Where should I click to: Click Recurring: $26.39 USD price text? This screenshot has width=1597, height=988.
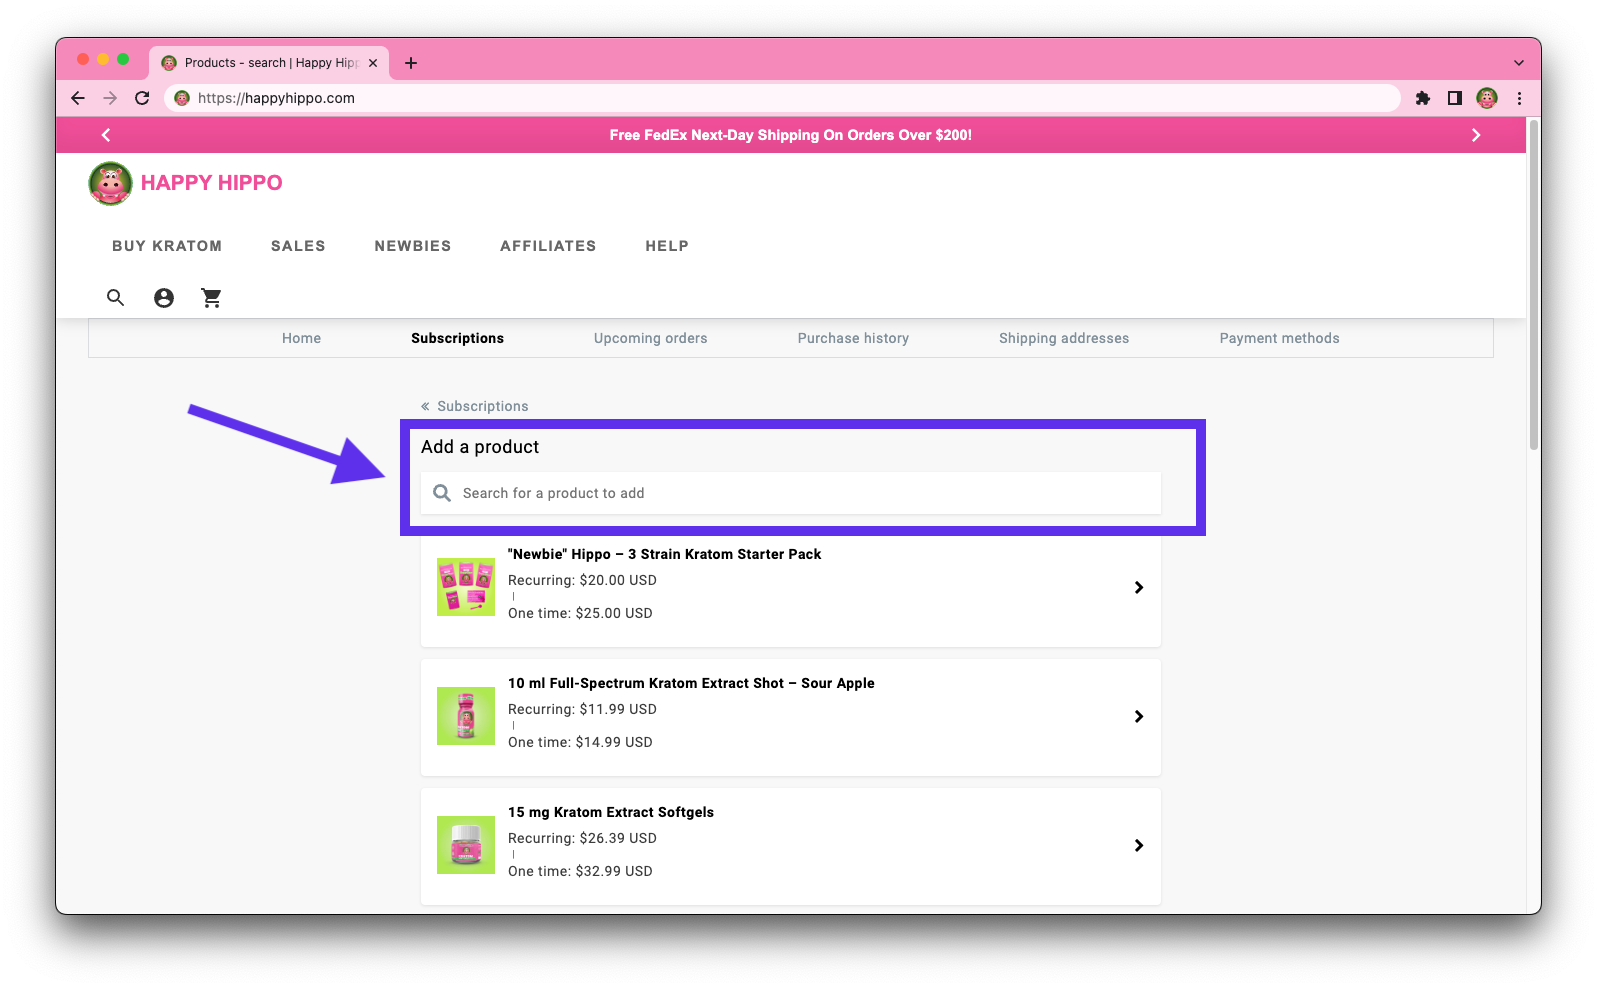pos(582,838)
